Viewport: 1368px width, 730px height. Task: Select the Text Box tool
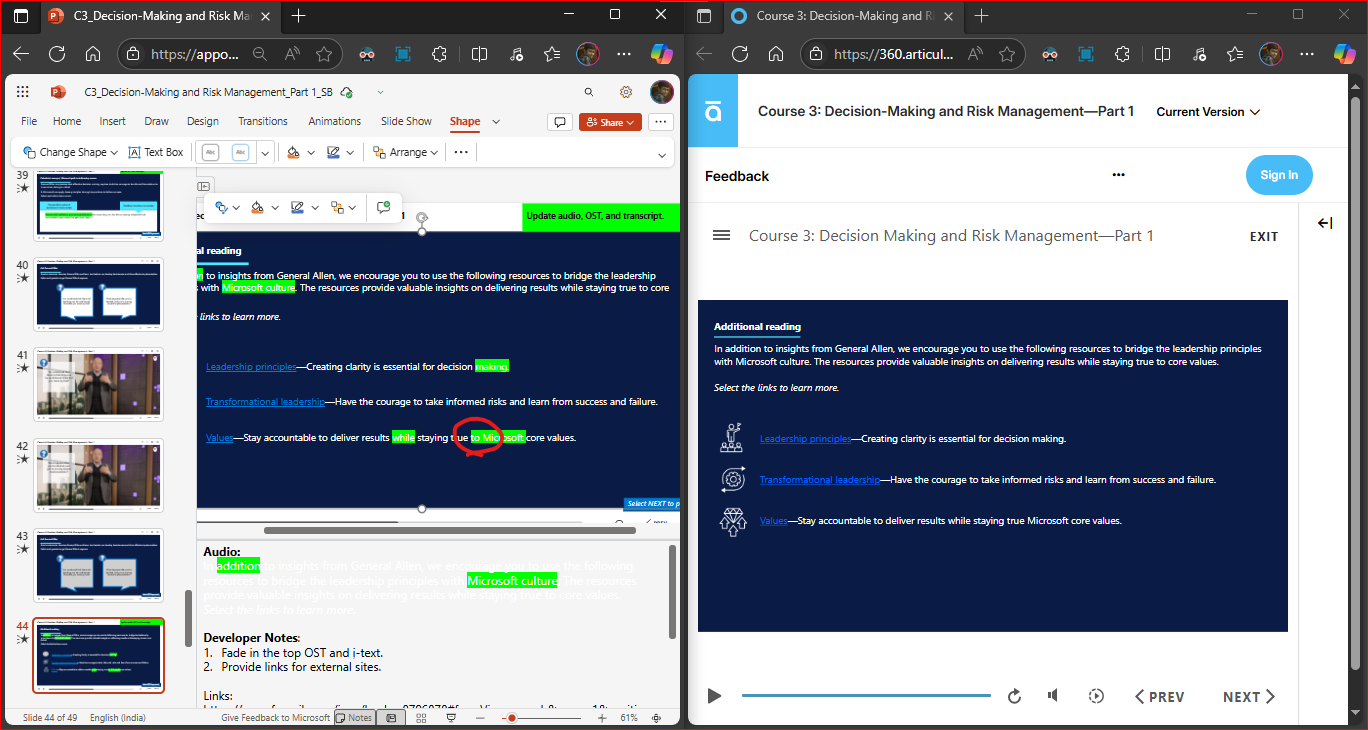[x=156, y=152]
